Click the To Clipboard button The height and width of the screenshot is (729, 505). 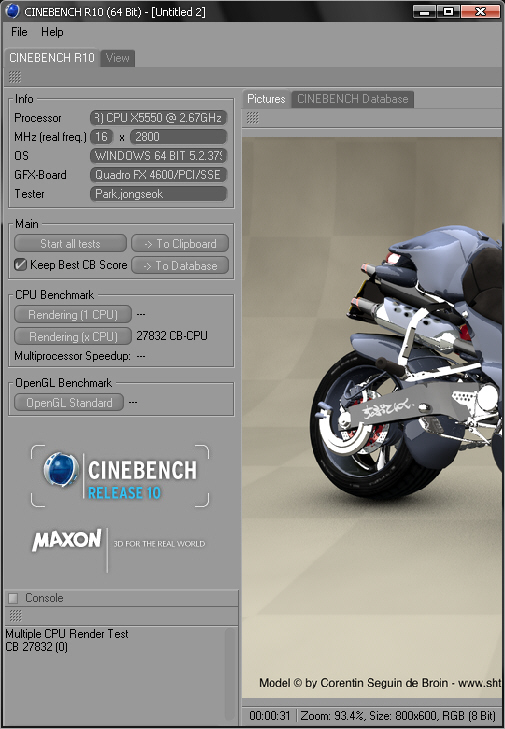click(x=180, y=244)
